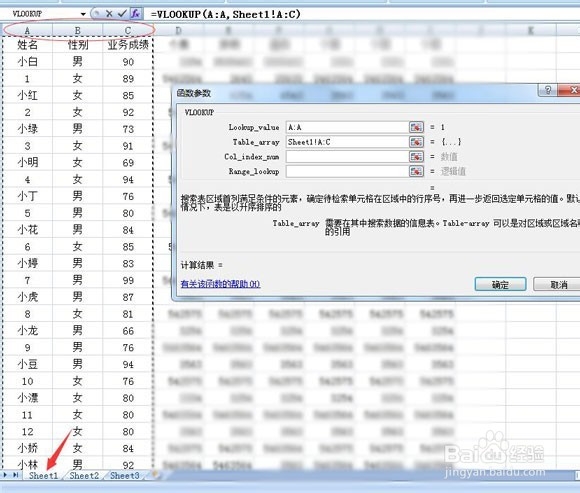Select the score cell 66
This screenshot has height=493, width=580.
[x=128, y=331]
